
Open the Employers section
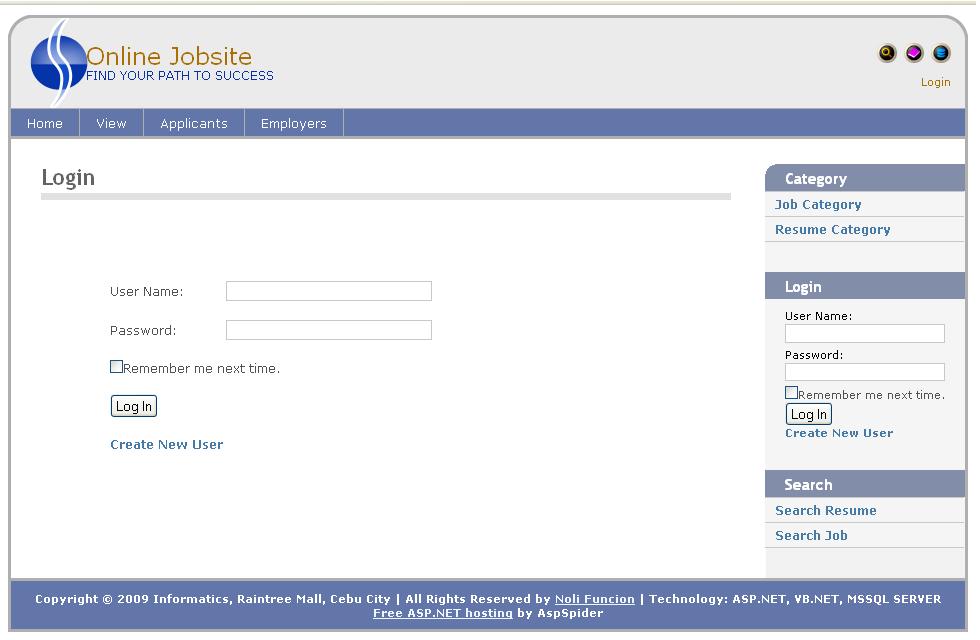[x=293, y=123]
